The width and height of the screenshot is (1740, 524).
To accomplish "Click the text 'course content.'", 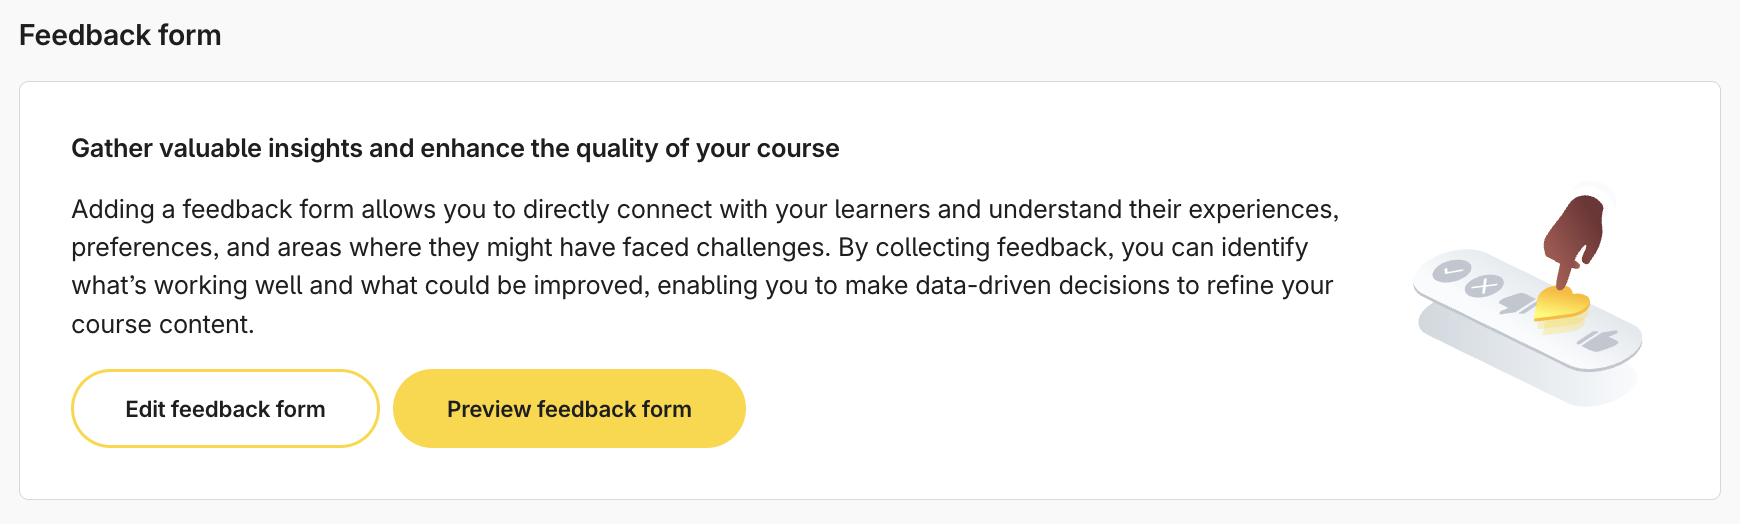I will tap(163, 324).
